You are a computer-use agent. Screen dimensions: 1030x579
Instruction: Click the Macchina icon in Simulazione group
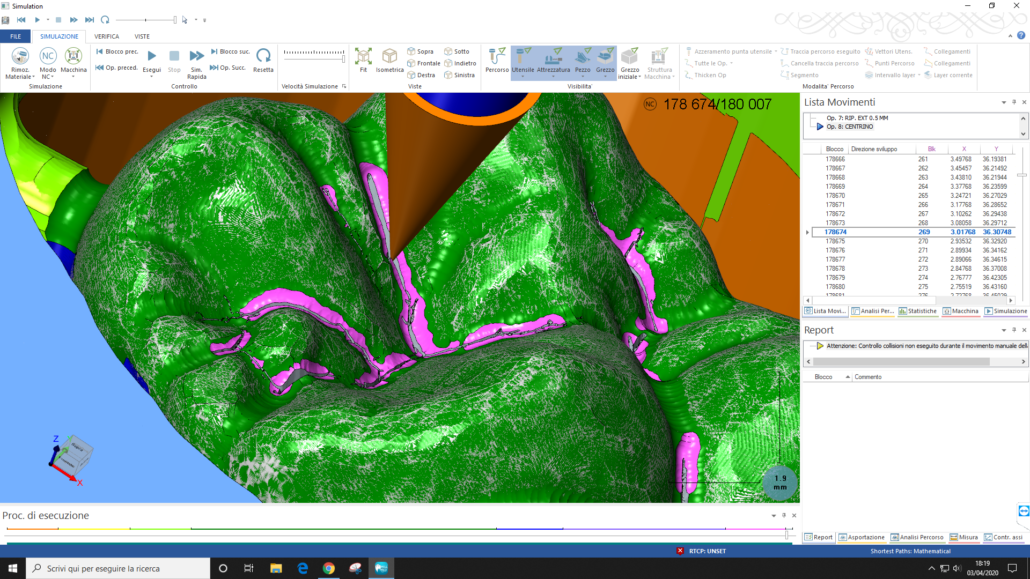(74, 56)
